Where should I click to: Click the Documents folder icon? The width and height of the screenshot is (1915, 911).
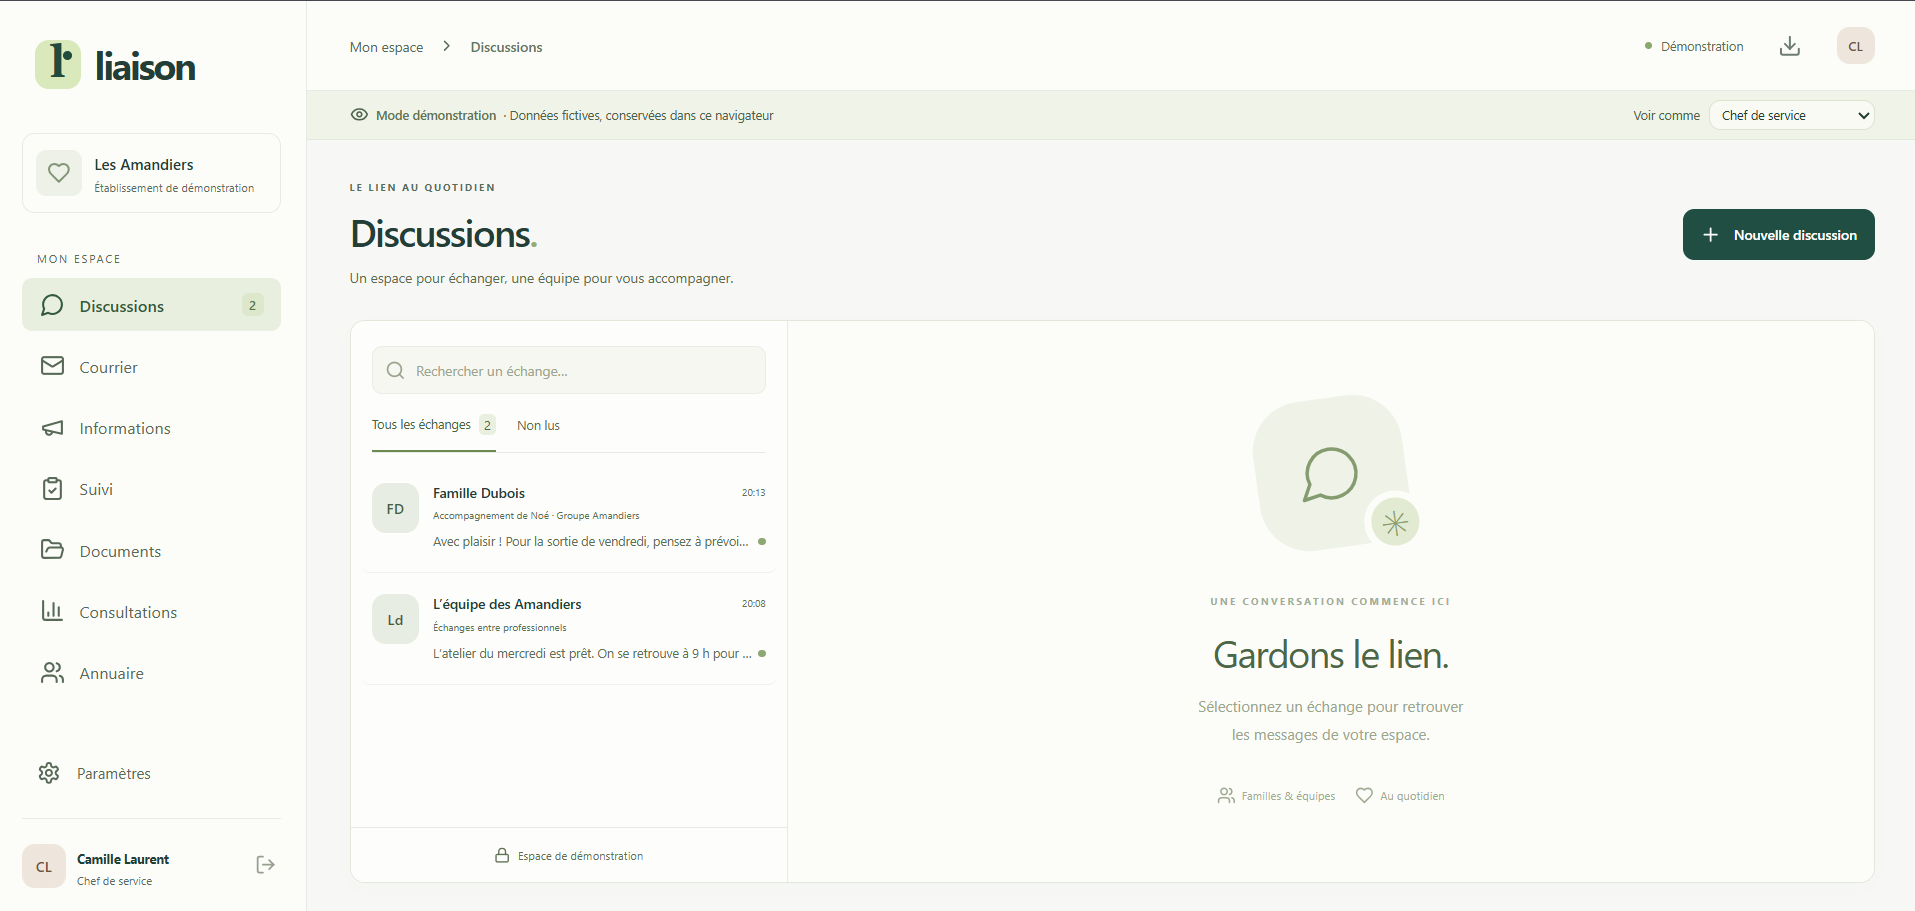click(52, 550)
